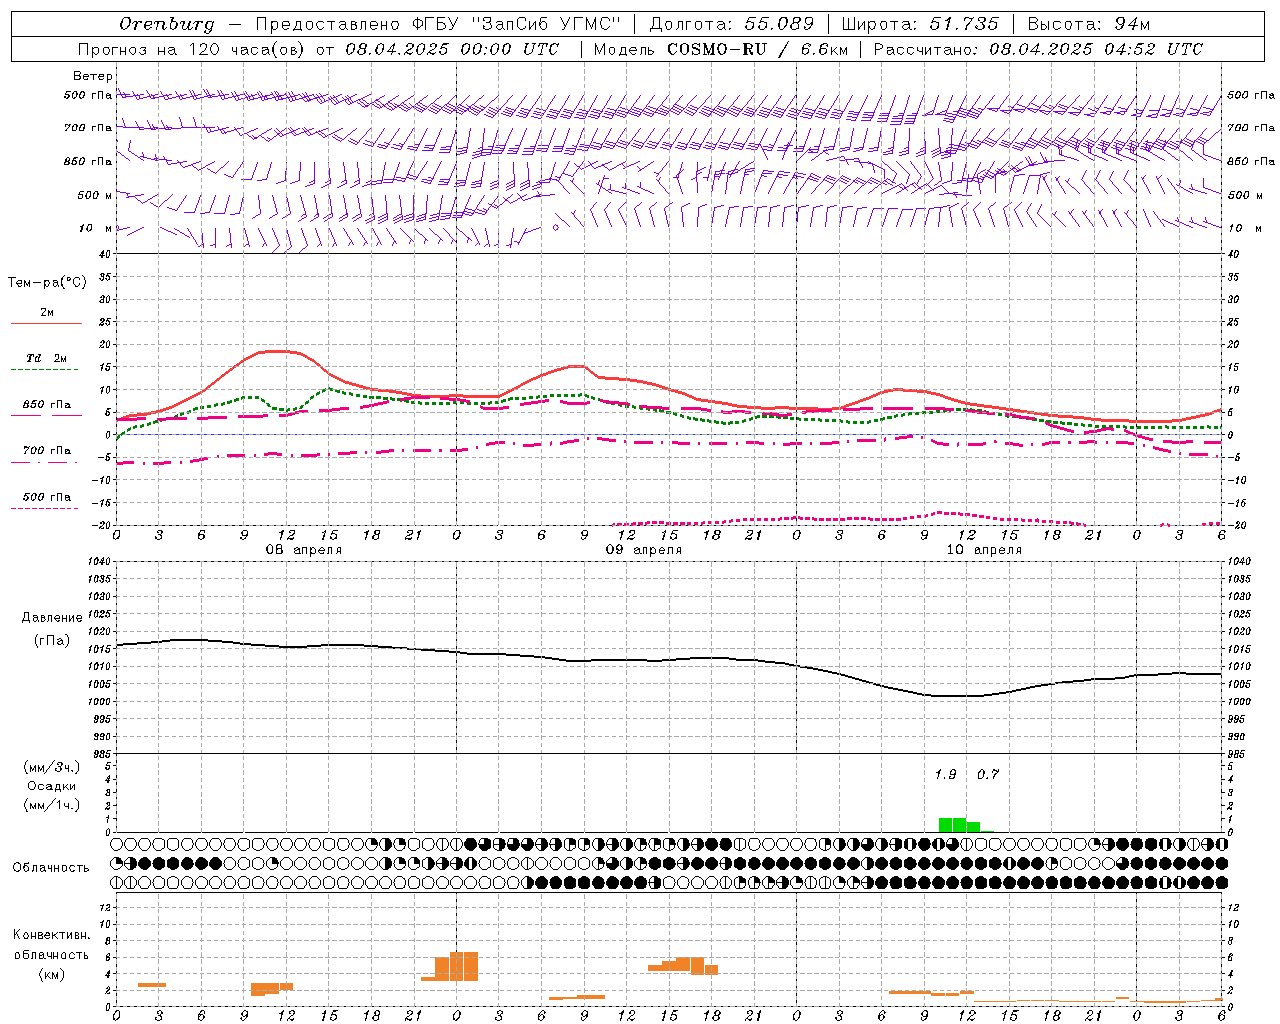Click the small circle calm-wind marker in wind panel
The height and width of the screenshot is (1024, 1280).
coord(556,227)
